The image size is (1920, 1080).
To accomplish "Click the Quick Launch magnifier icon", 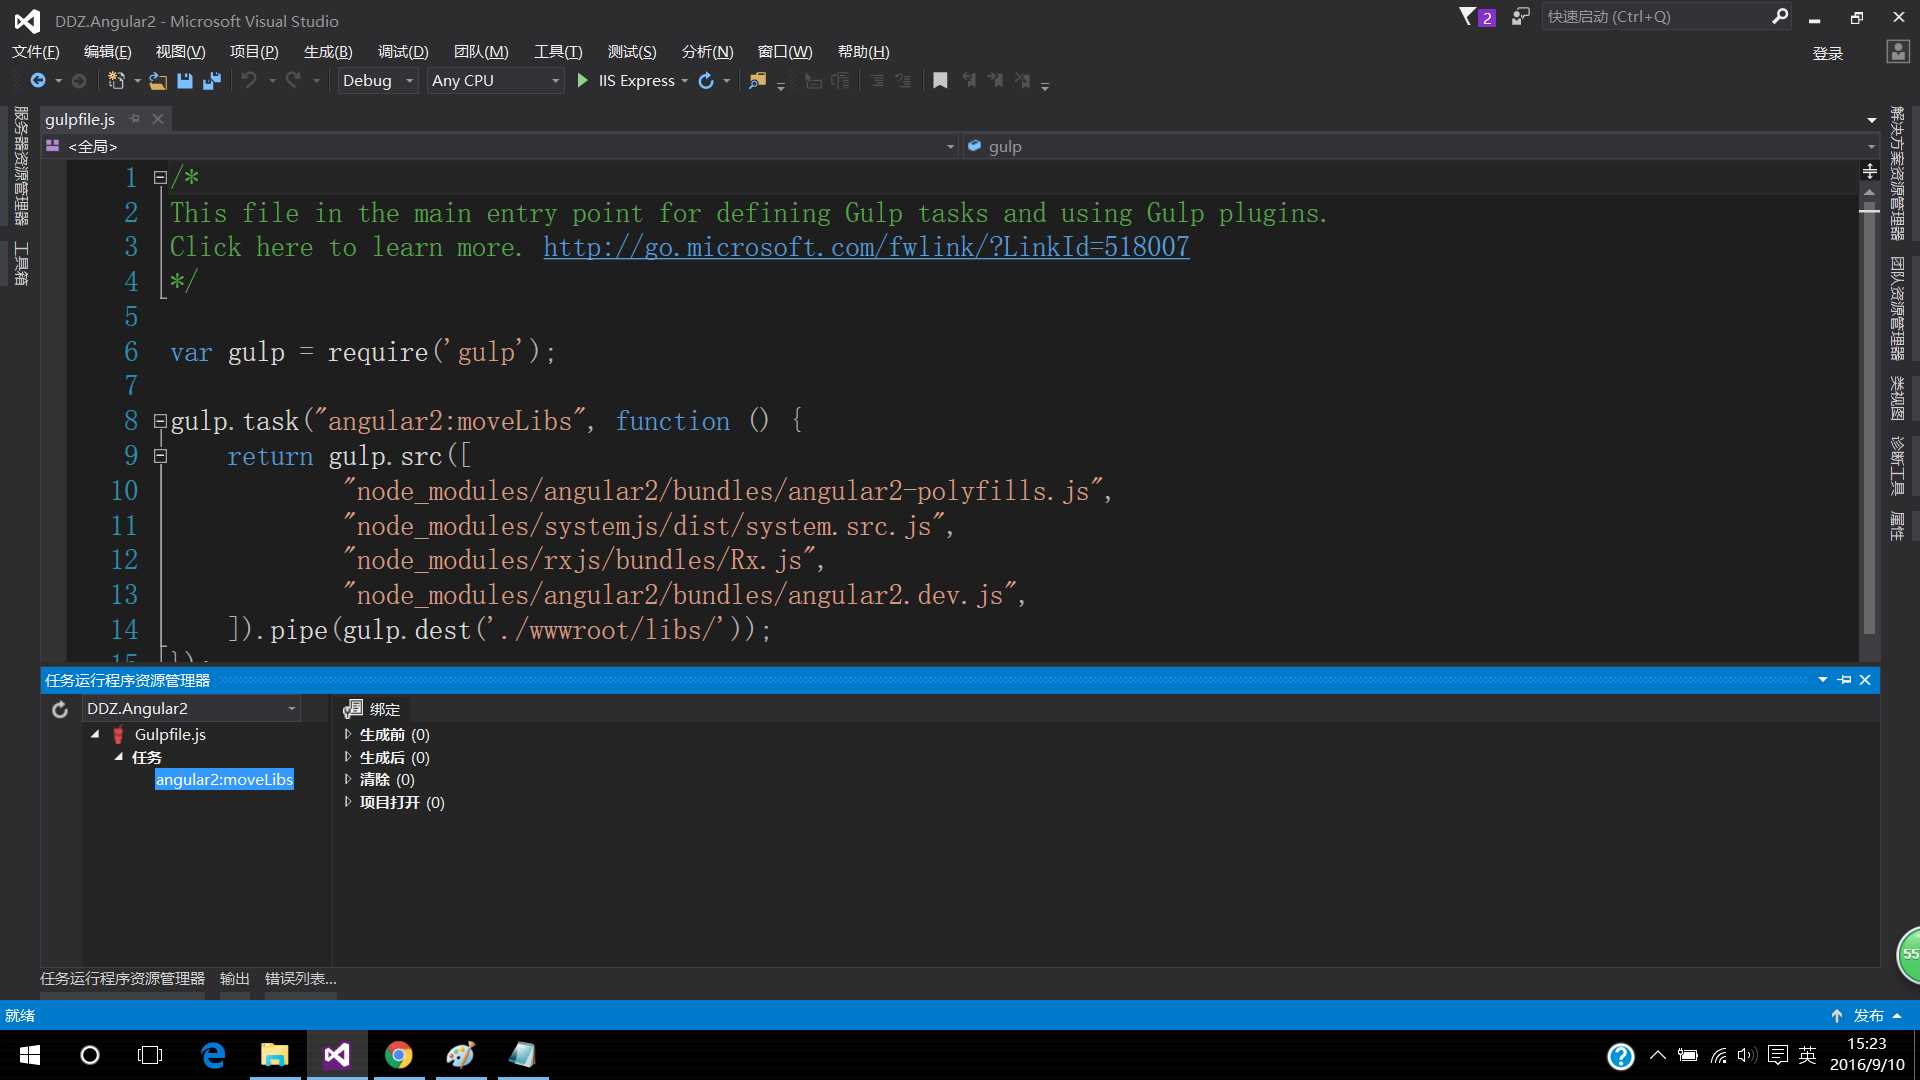I will (1780, 17).
